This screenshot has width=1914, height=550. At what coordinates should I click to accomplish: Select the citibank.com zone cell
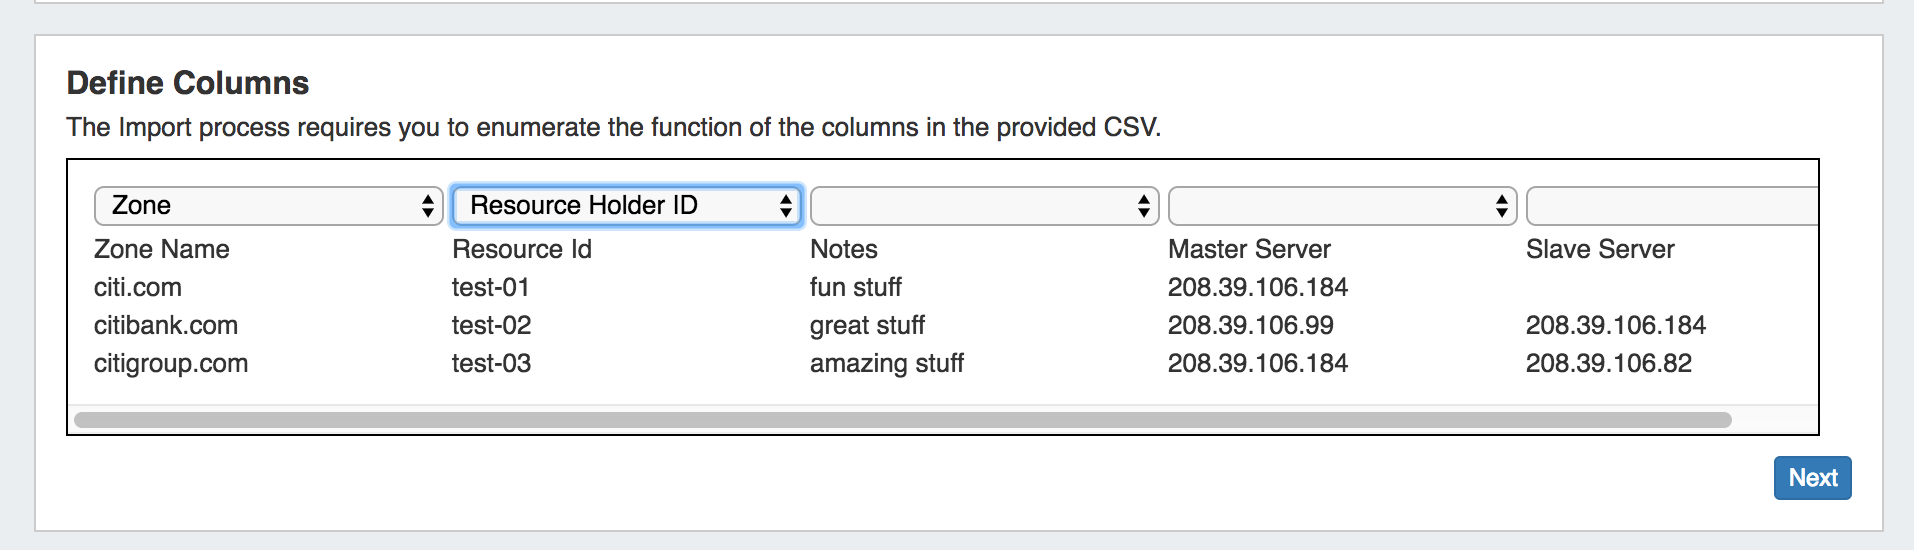point(166,326)
